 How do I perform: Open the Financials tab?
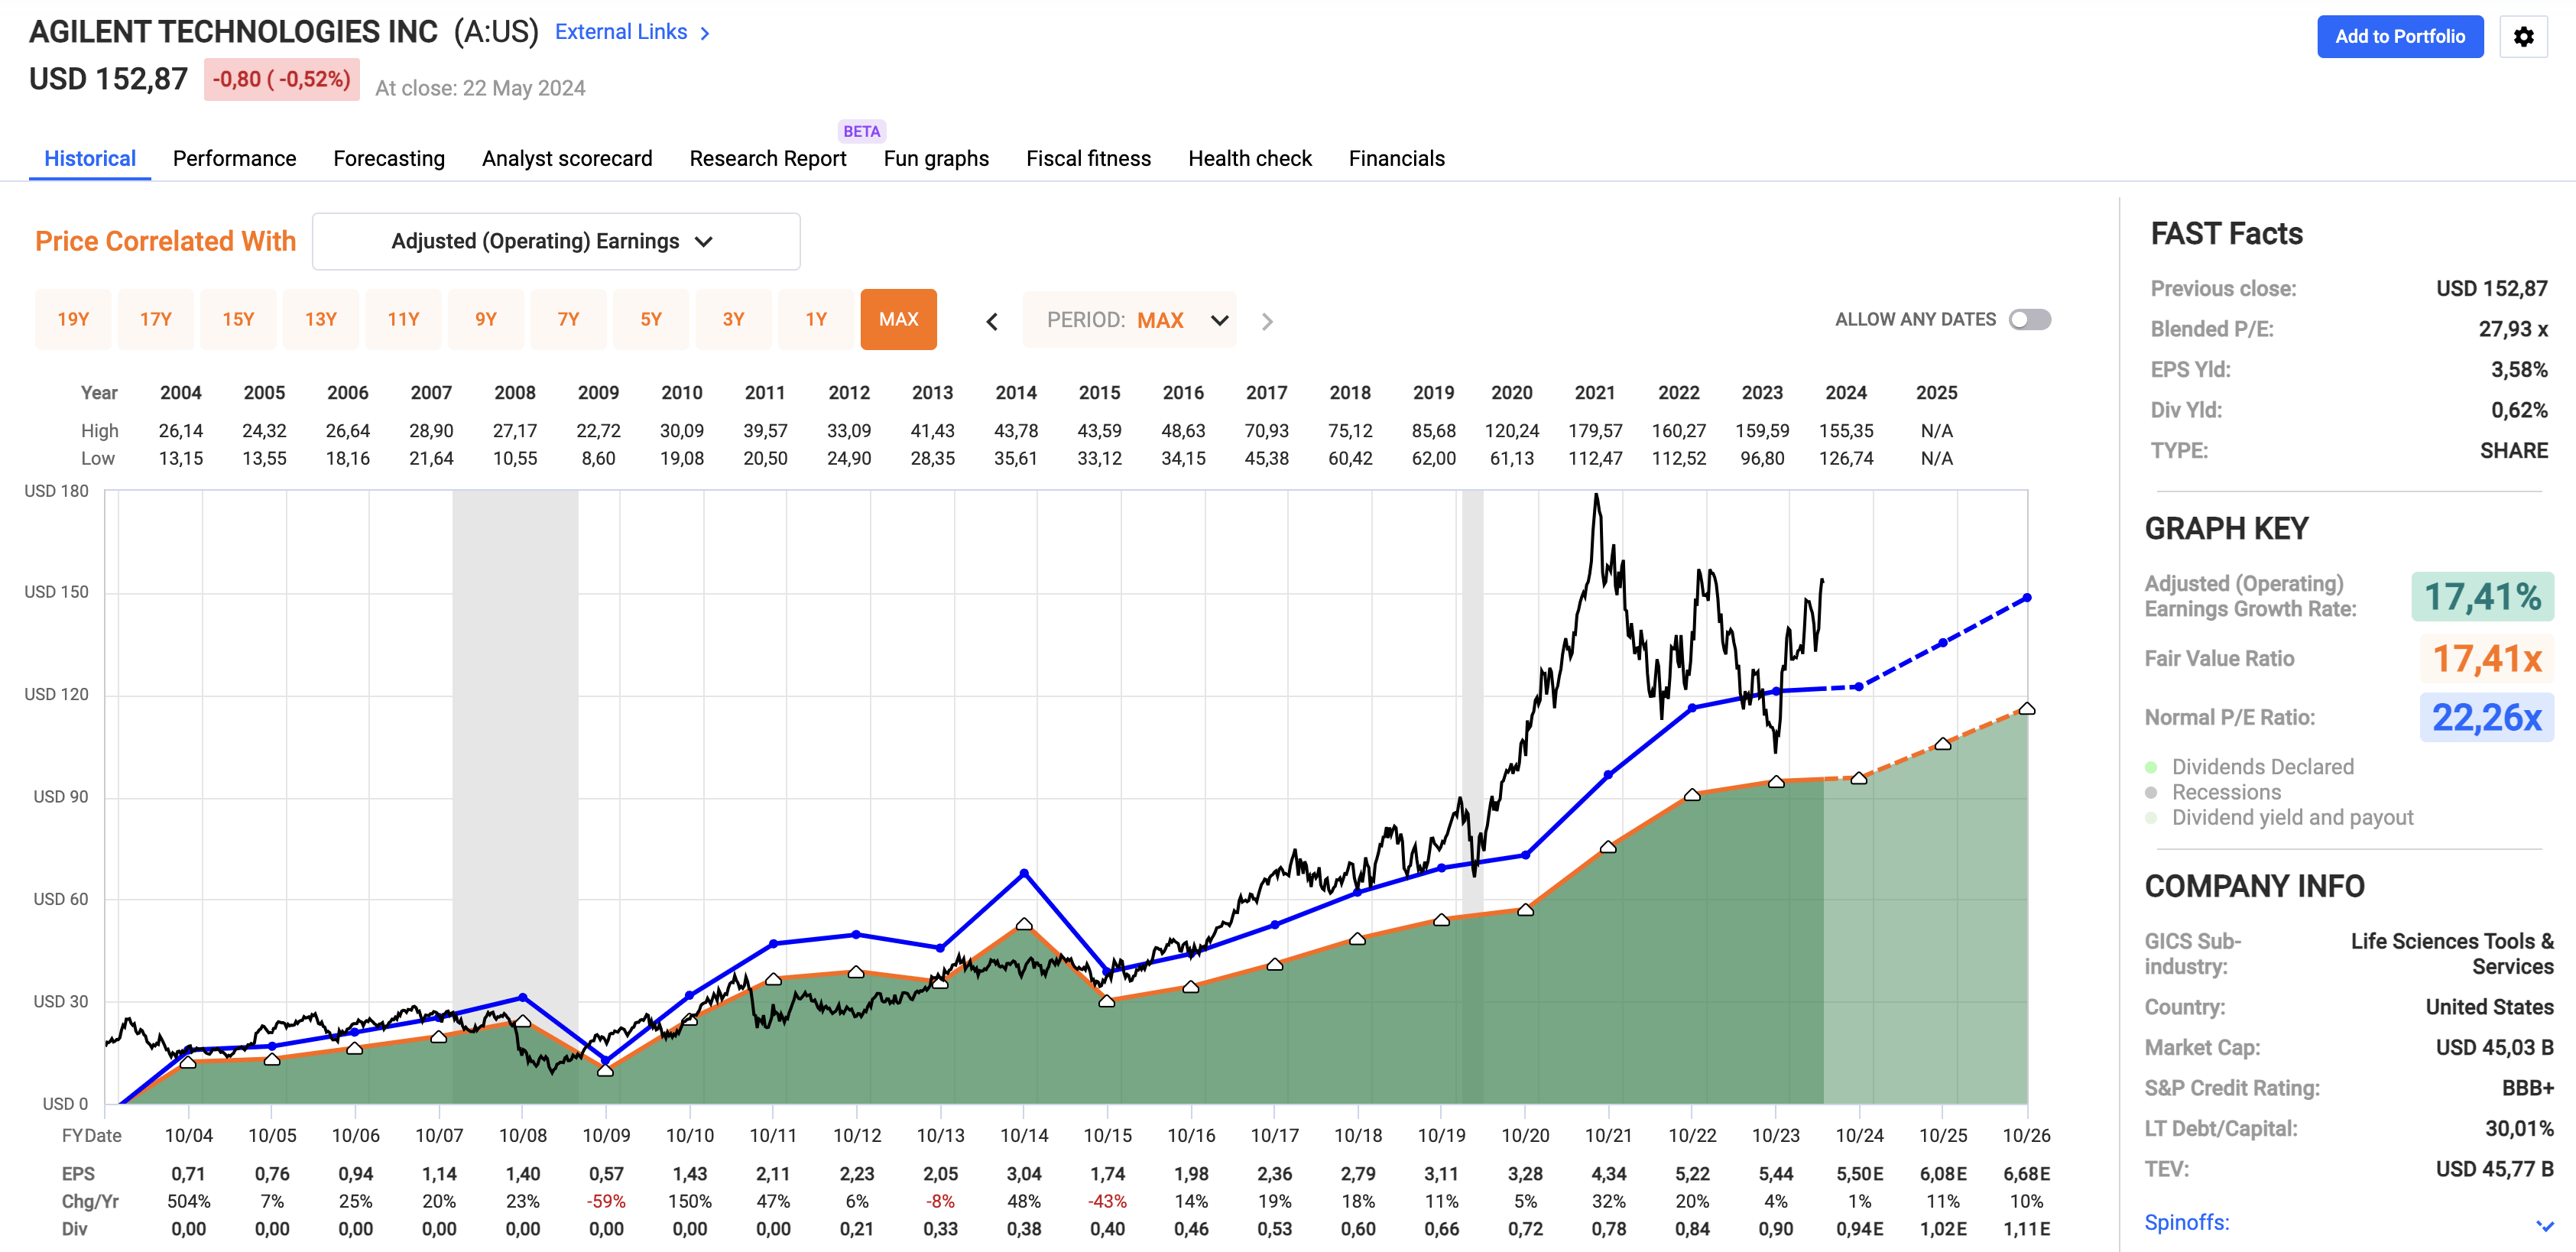click(1396, 158)
